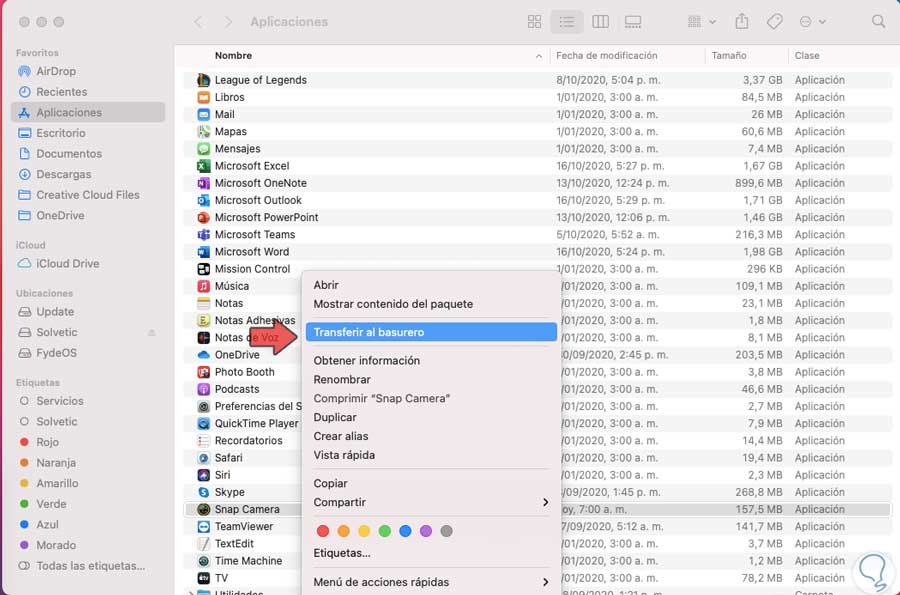
Task: Apply green tag color in context menu
Action: pyautogui.click(x=385, y=531)
